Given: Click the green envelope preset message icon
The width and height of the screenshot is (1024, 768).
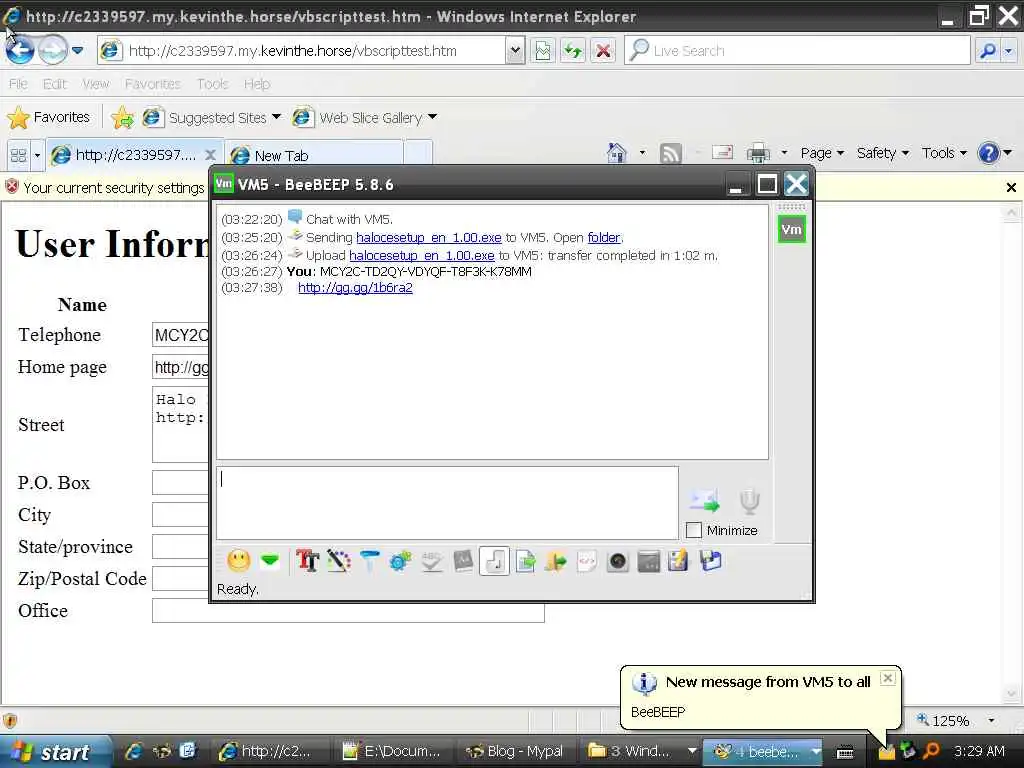Looking at the screenshot, I should tap(270, 561).
